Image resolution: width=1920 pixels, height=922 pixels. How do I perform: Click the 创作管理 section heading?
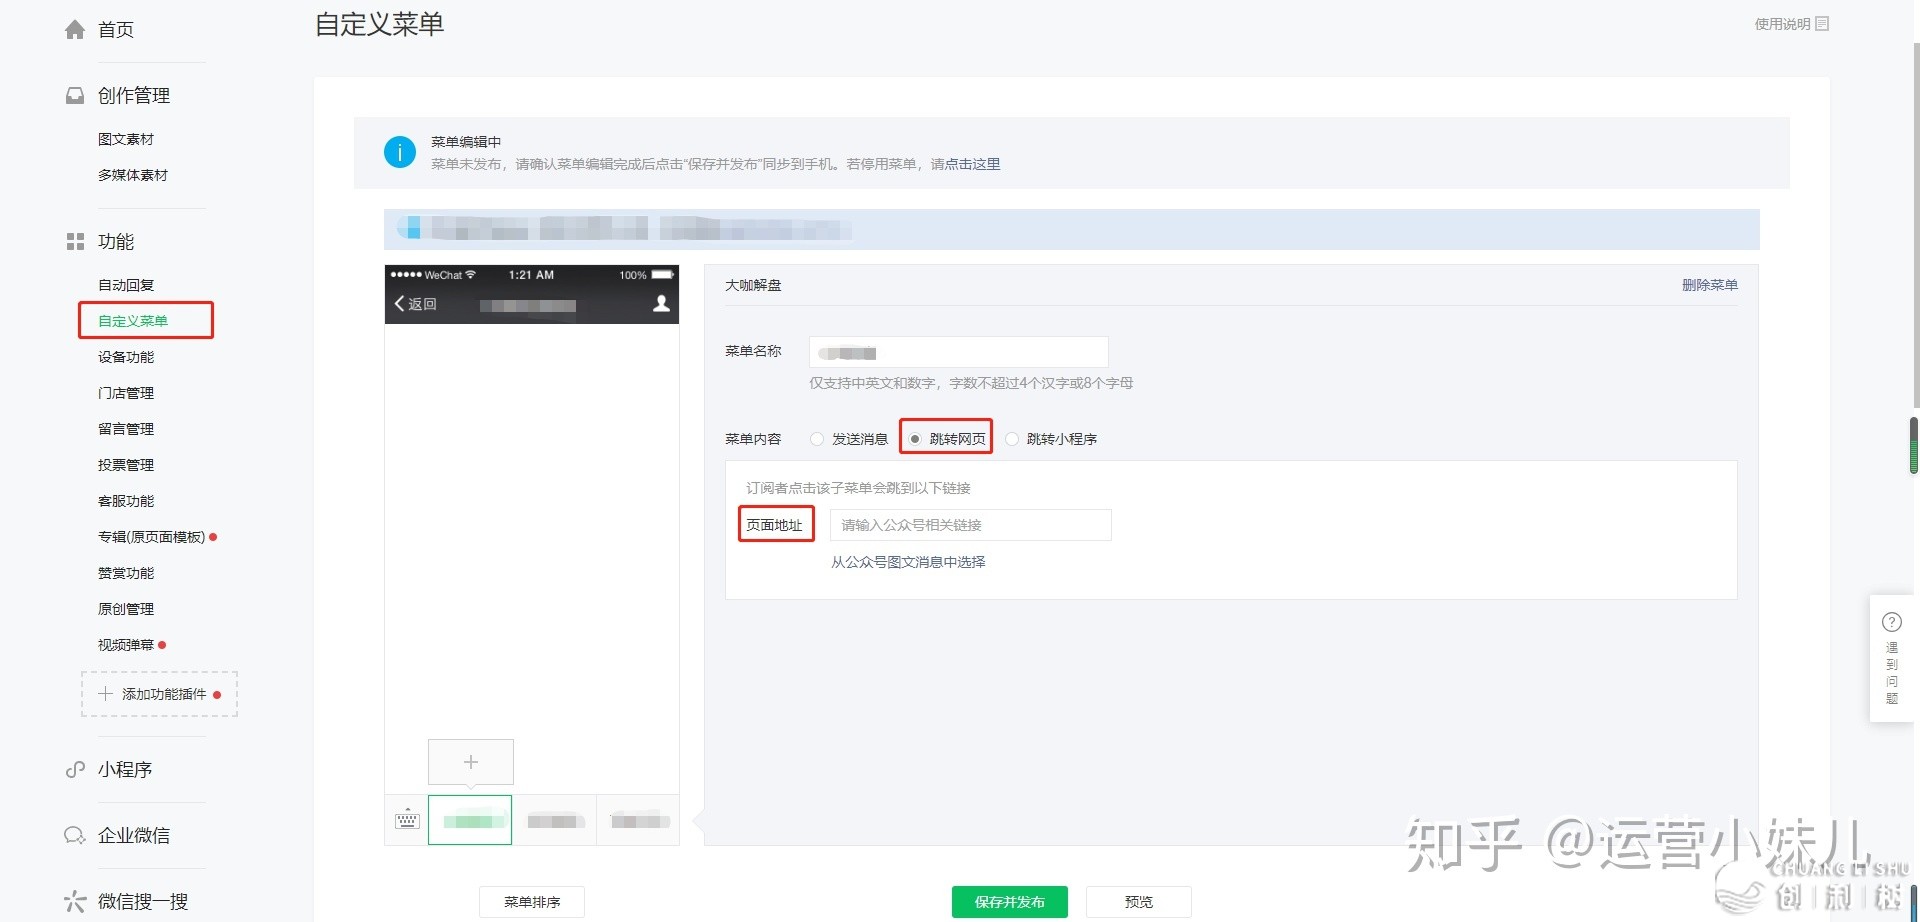pos(134,96)
